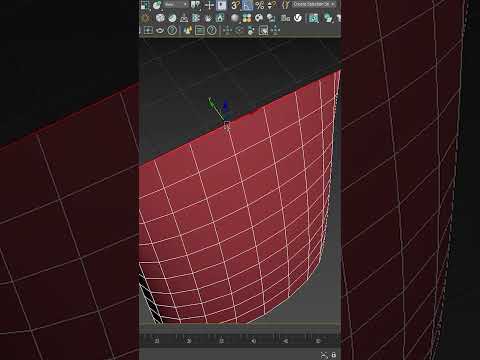This screenshot has width=480, height=360.
Task: Click the blue Z axis of transform gizmo
Action: point(226,105)
